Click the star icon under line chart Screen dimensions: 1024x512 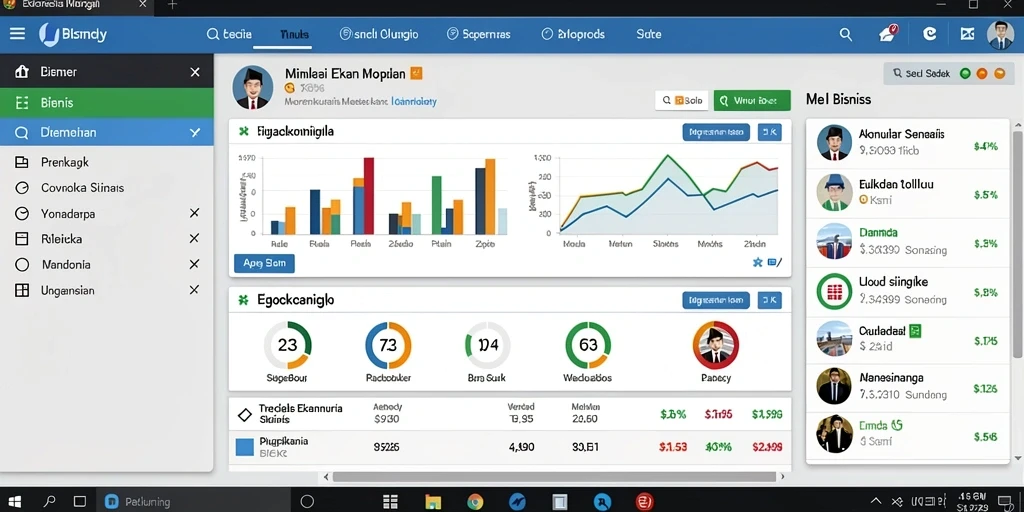click(x=758, y=263)
